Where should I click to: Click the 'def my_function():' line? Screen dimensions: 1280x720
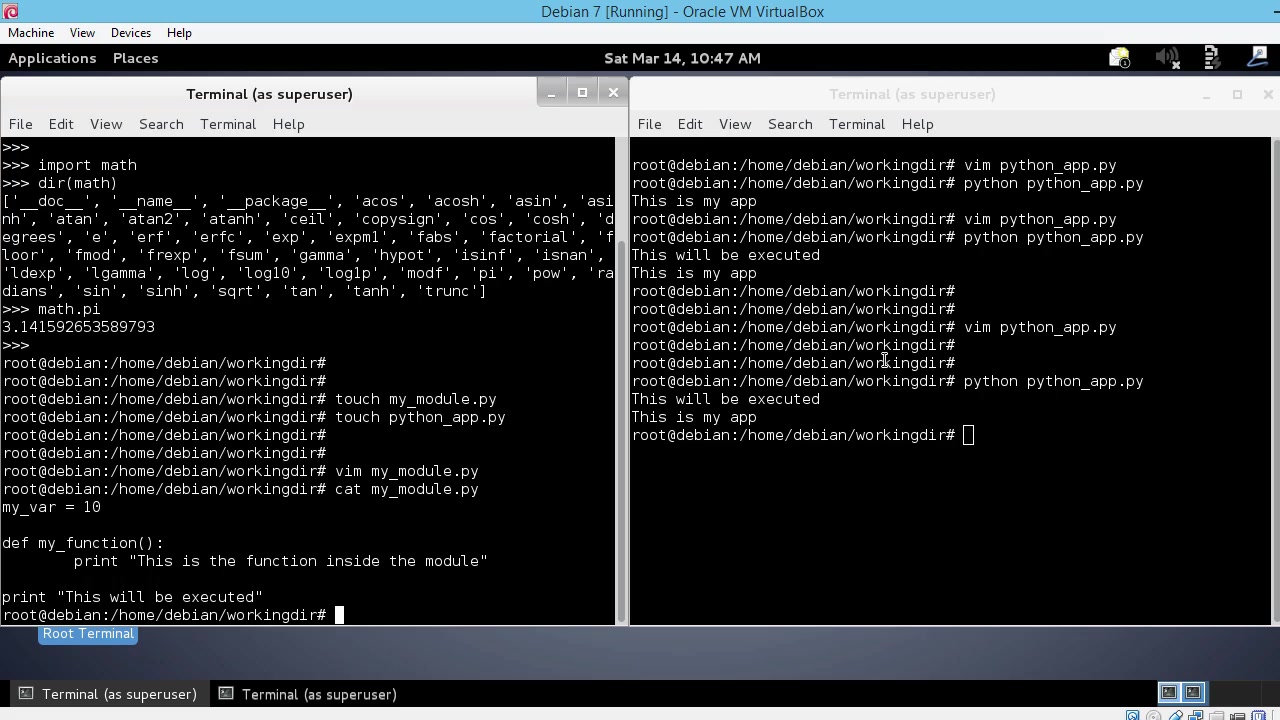(83, 543)
